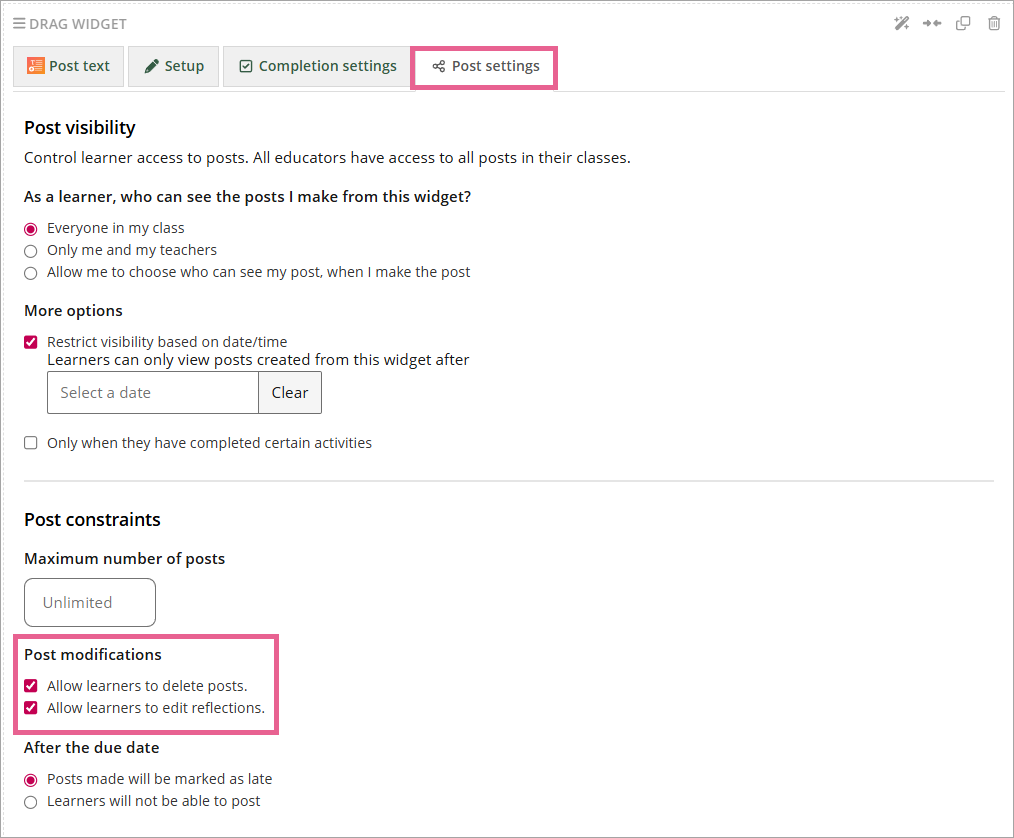Click the Select a date field
Viewport: 1014px width, 838px height.
click(153, 392)
